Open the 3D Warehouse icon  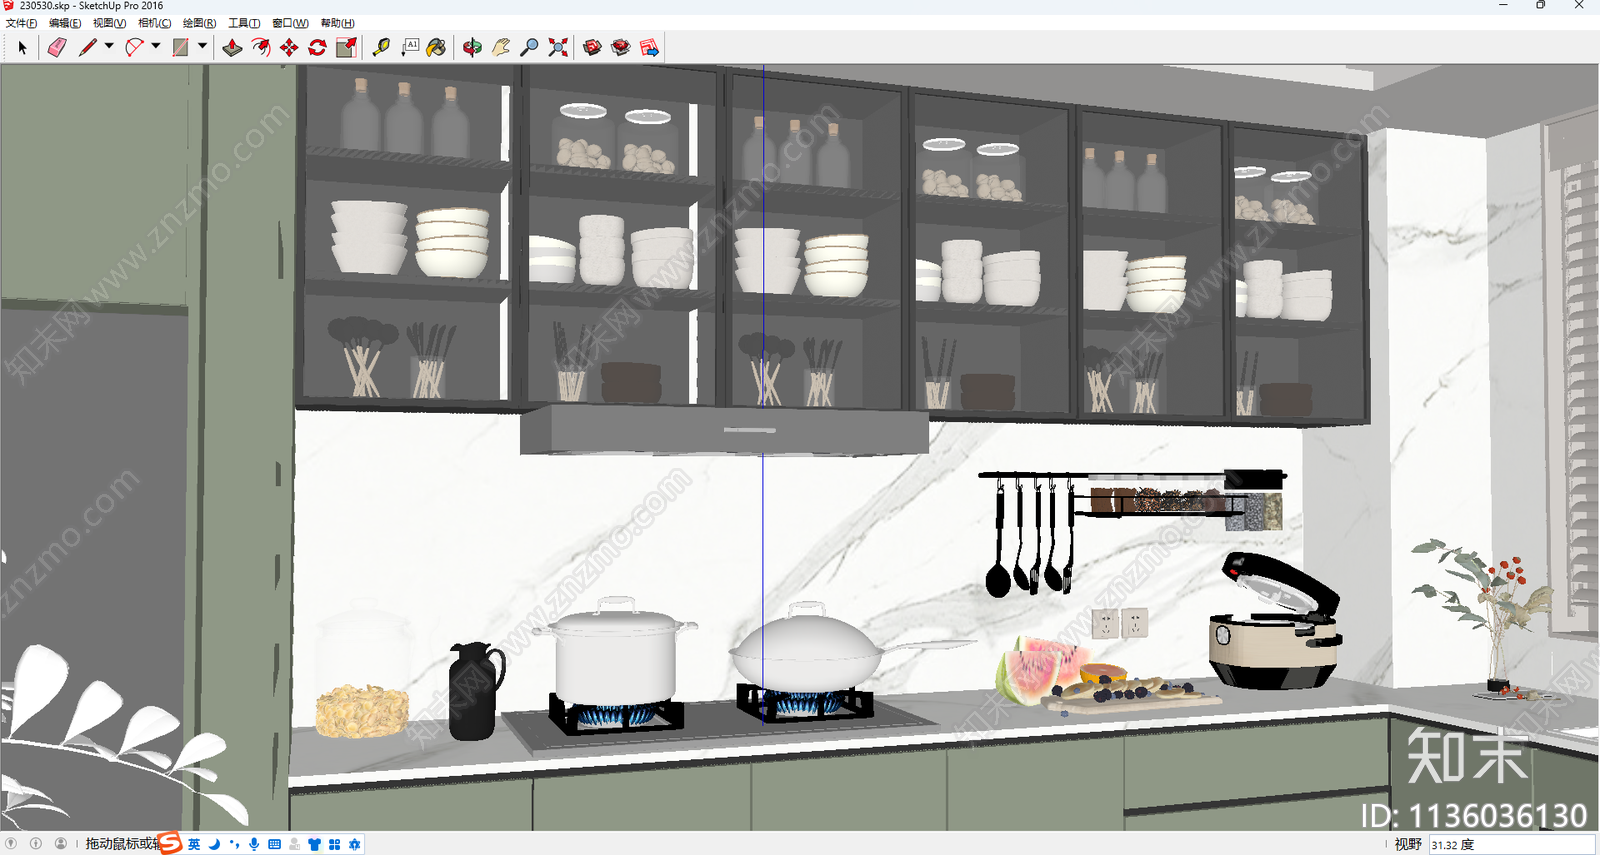click(x=592, y=47)
